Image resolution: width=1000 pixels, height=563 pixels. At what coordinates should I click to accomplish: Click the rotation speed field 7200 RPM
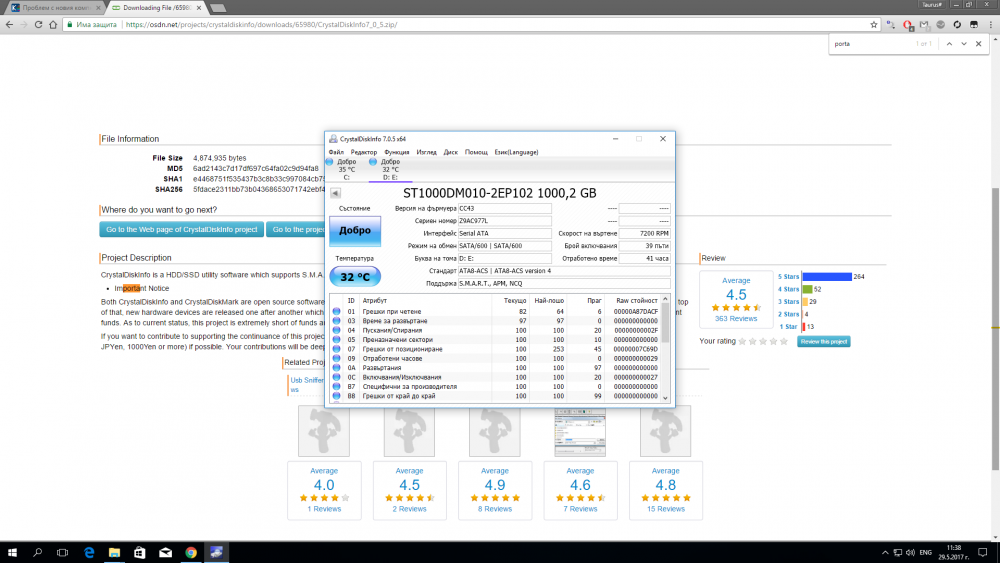click(x=645, y=233)
